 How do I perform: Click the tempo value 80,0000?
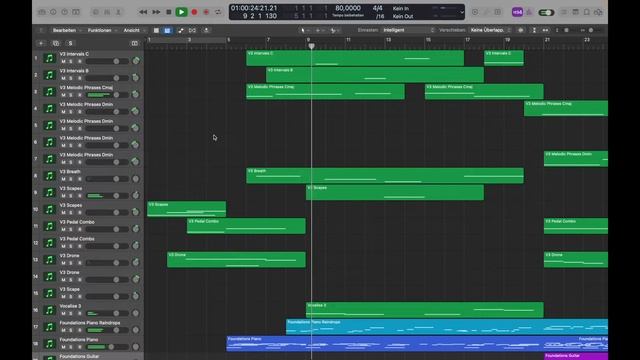click(x=348, y=8)
